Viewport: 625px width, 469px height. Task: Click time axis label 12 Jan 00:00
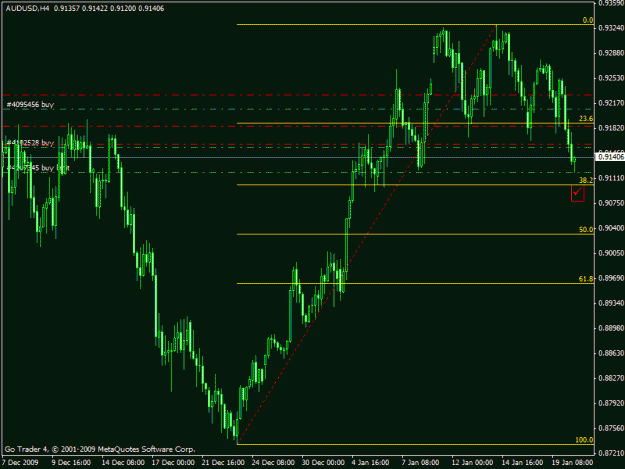point(472,463)
